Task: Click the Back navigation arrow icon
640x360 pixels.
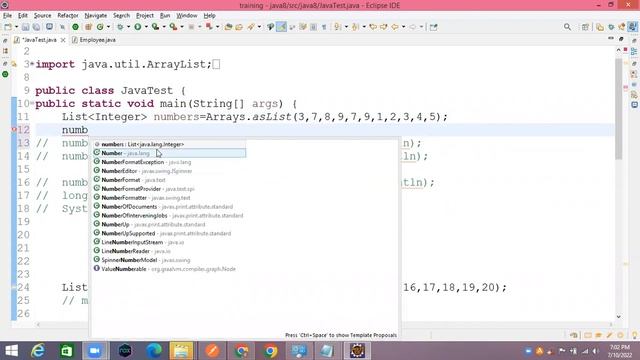Action: (x=395, y=27)
